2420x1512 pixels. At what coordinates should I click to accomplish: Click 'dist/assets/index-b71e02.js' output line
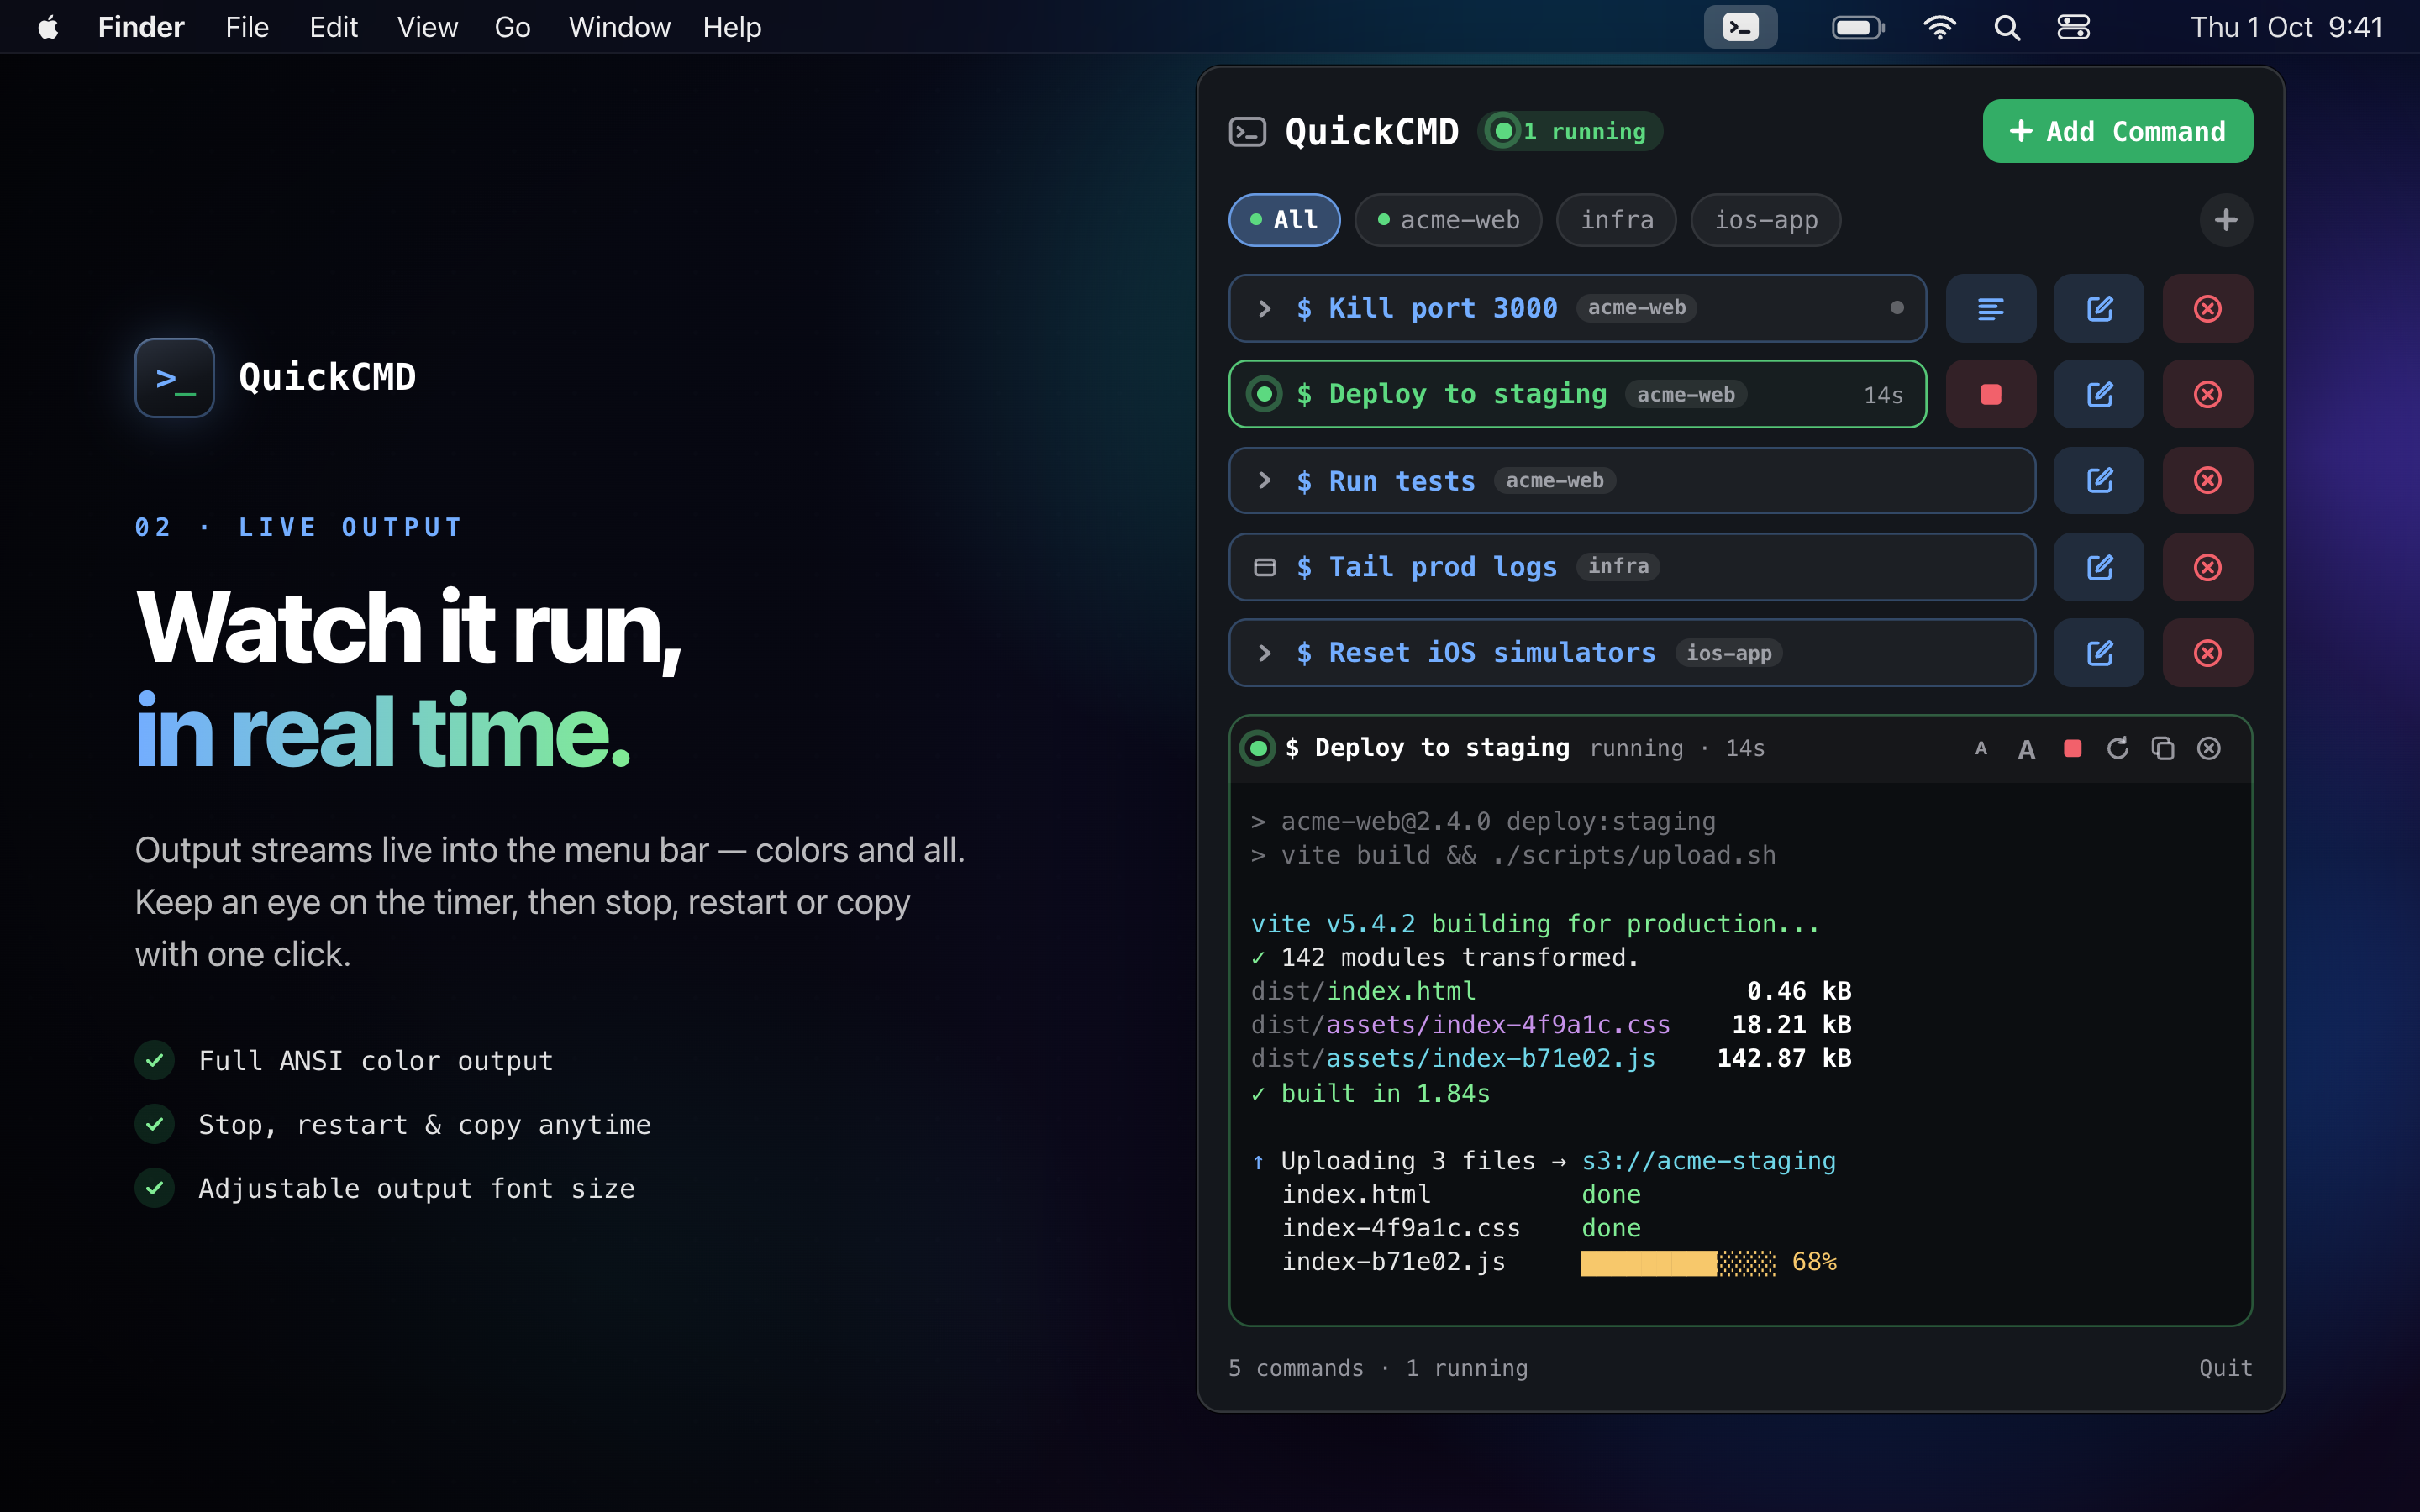click(1452, 1058)
